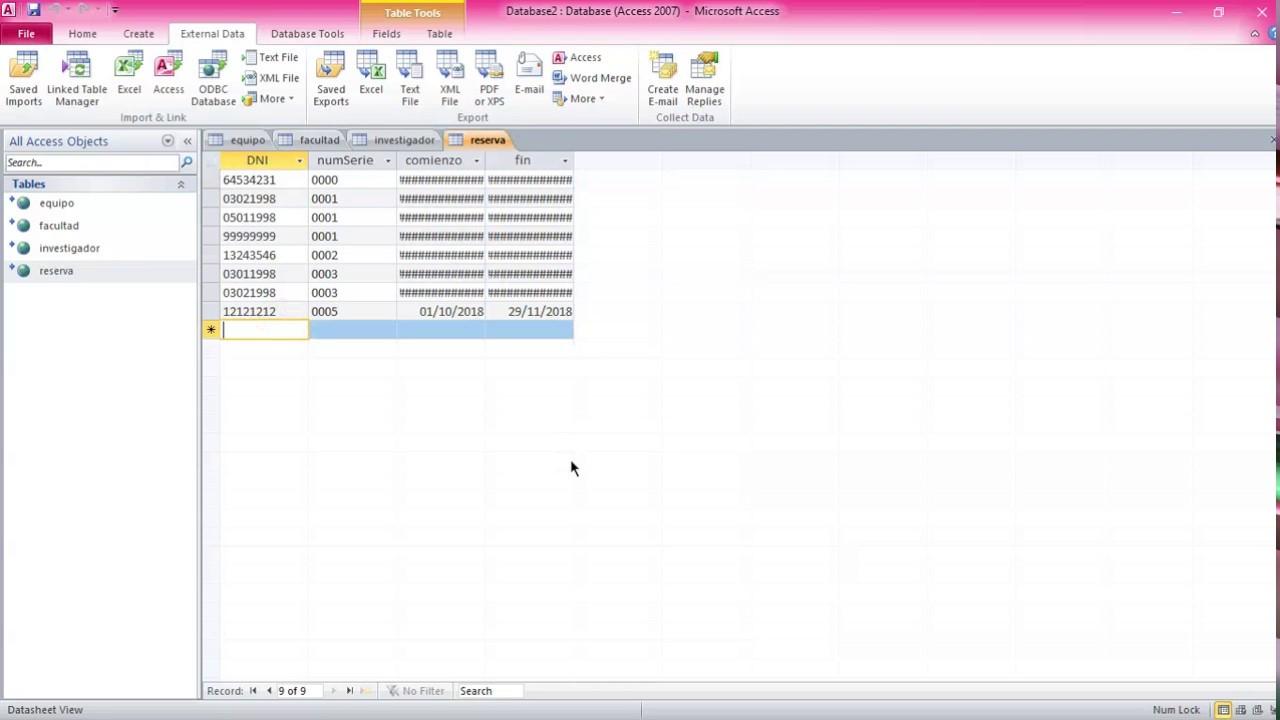Viewport: 1280px width, 720px height.
Task: Open the Linked Table Manager
Action: pyautogui.click(x=77, y=79)
